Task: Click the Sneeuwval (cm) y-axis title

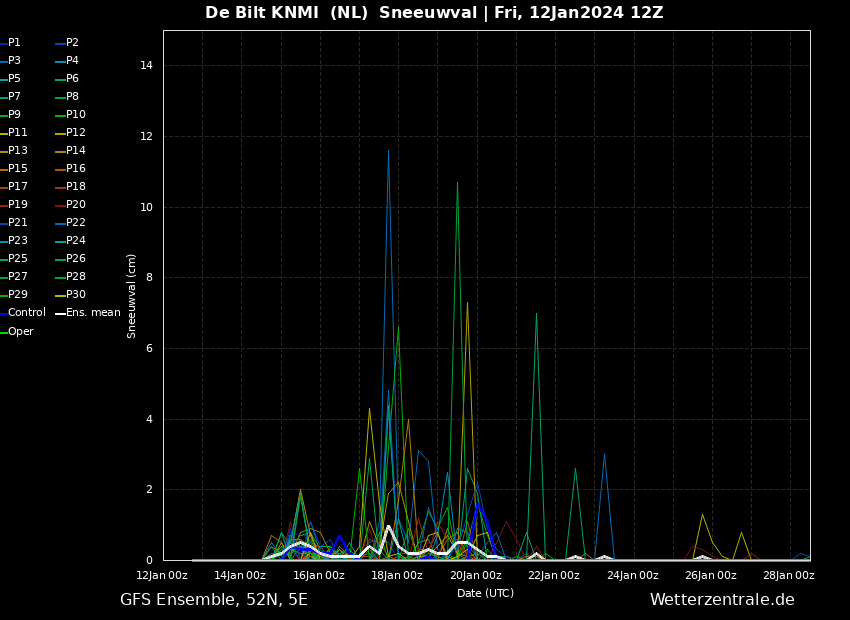Action: click(132, 295)
